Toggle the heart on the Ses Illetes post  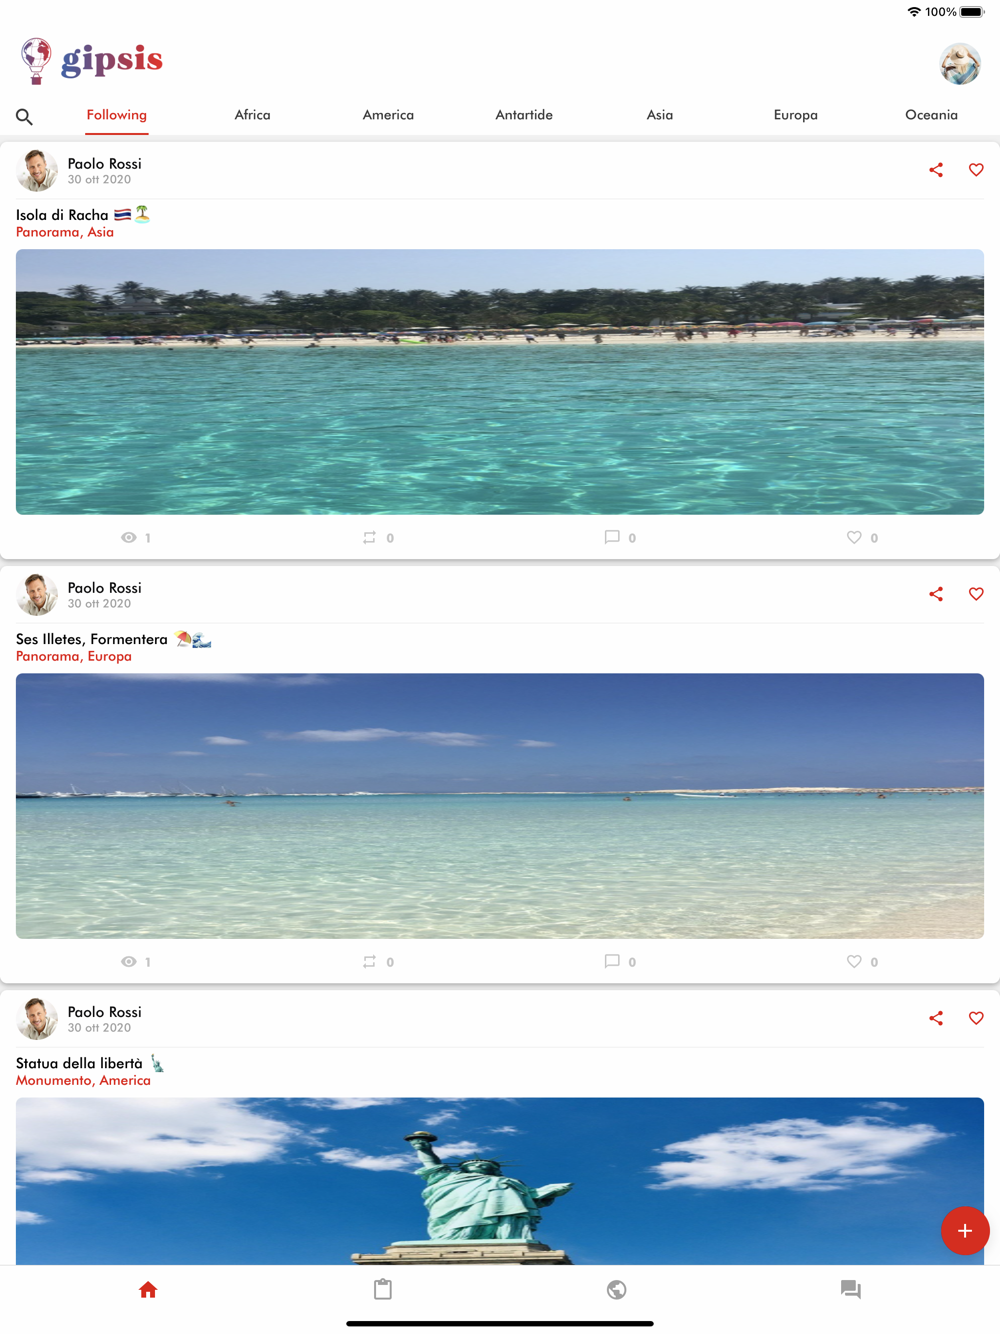coord(976,594)
